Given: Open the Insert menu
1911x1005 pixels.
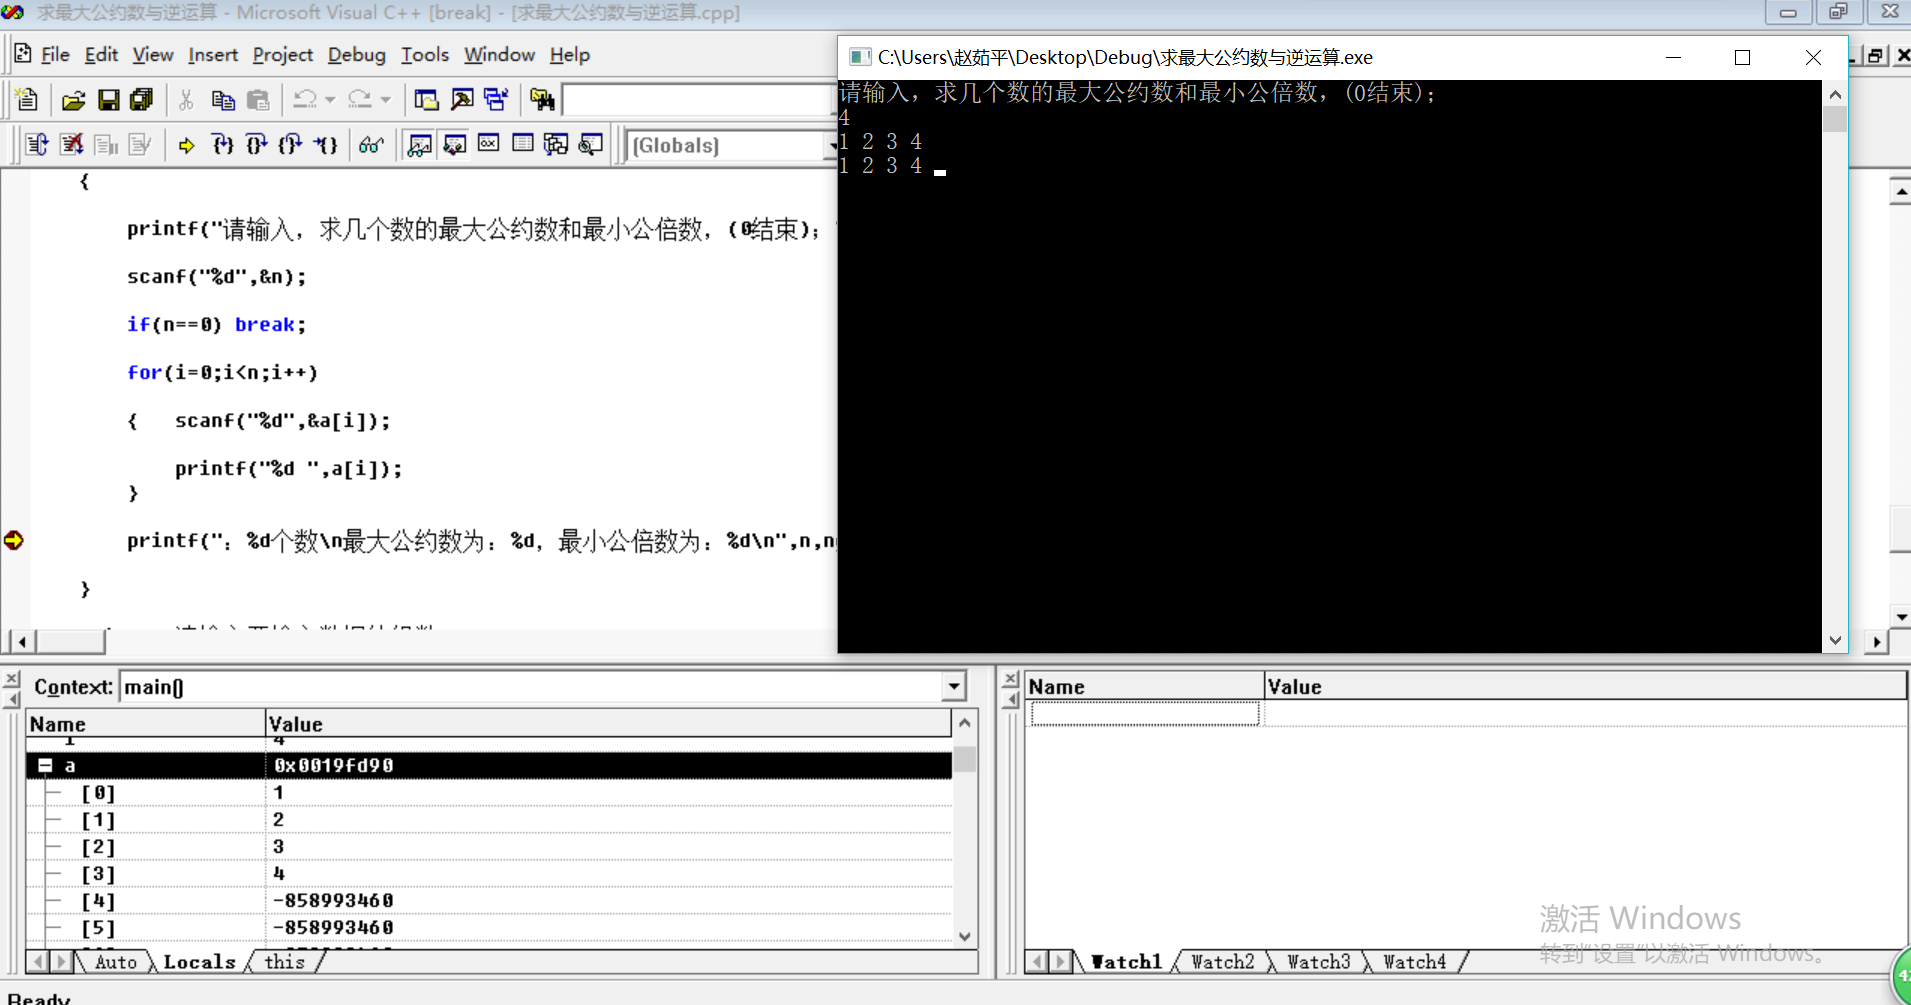Looking at the screenshot, I should tap(213, 54).
